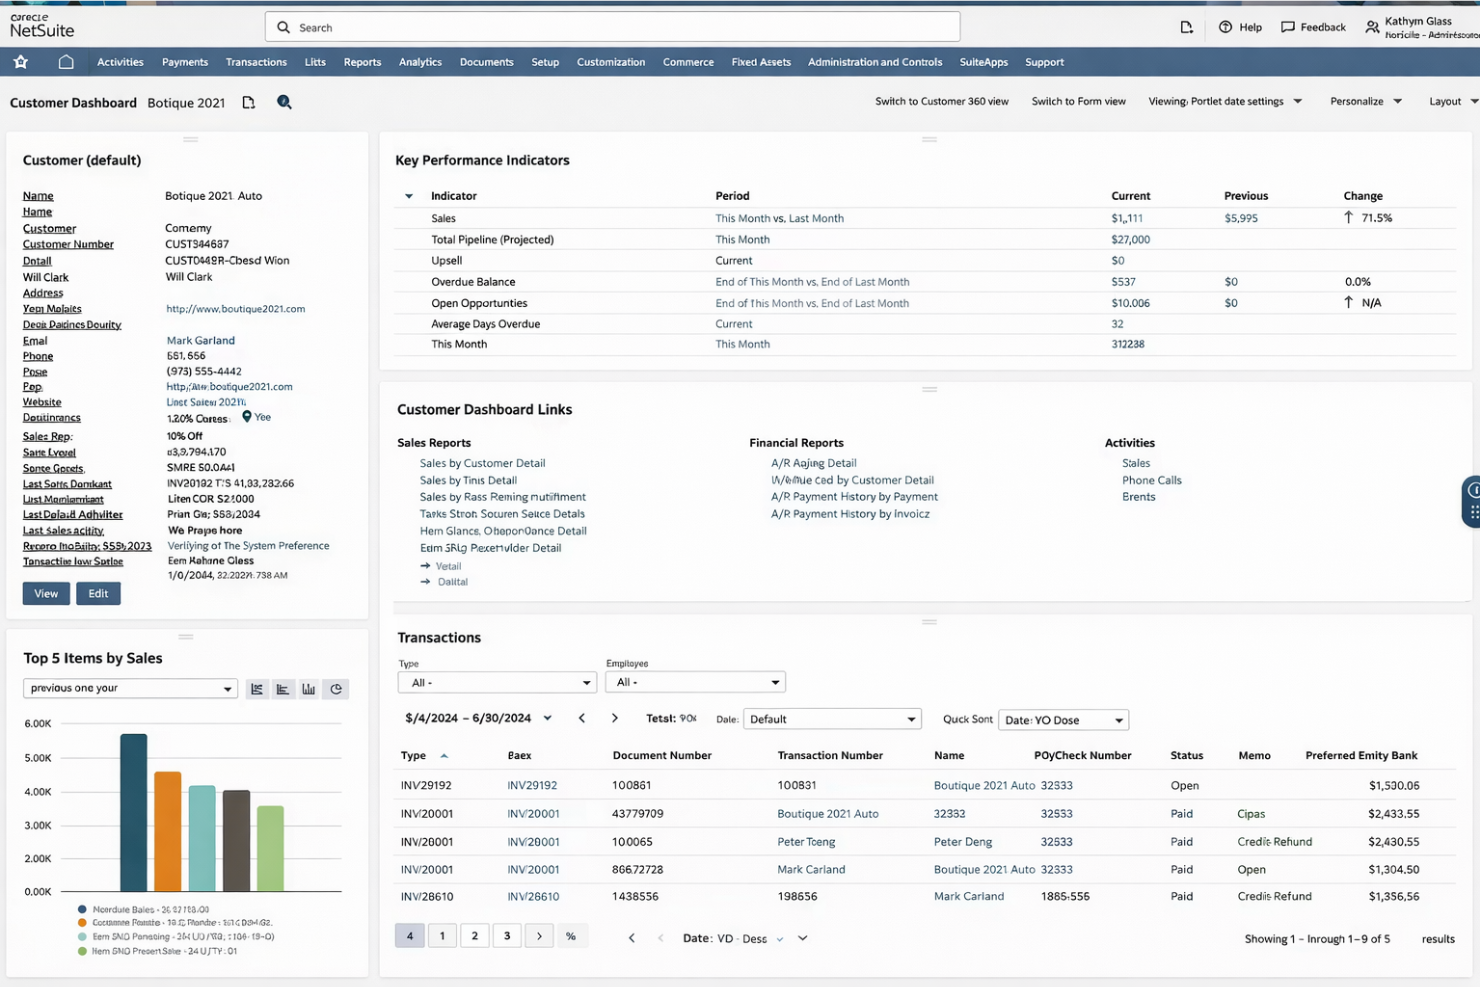Click the magnifier icon beside Customer Dashboard title
Image resolution: width=1480 pixels, height=987 pixels.
point(284,101)
